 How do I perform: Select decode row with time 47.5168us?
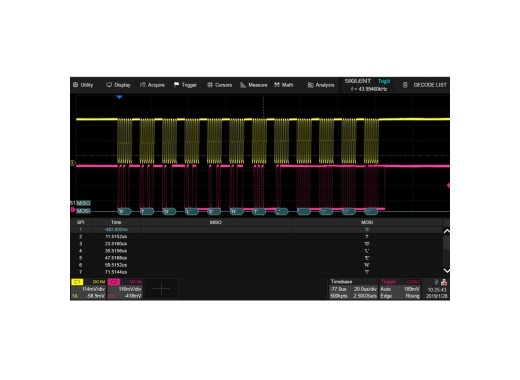256,258
